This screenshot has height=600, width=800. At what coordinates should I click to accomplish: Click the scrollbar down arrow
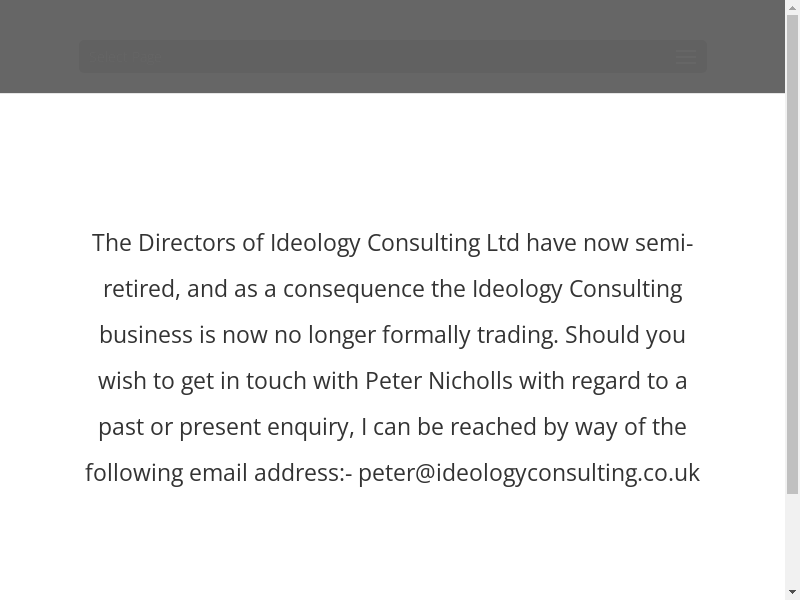(792, 592)
